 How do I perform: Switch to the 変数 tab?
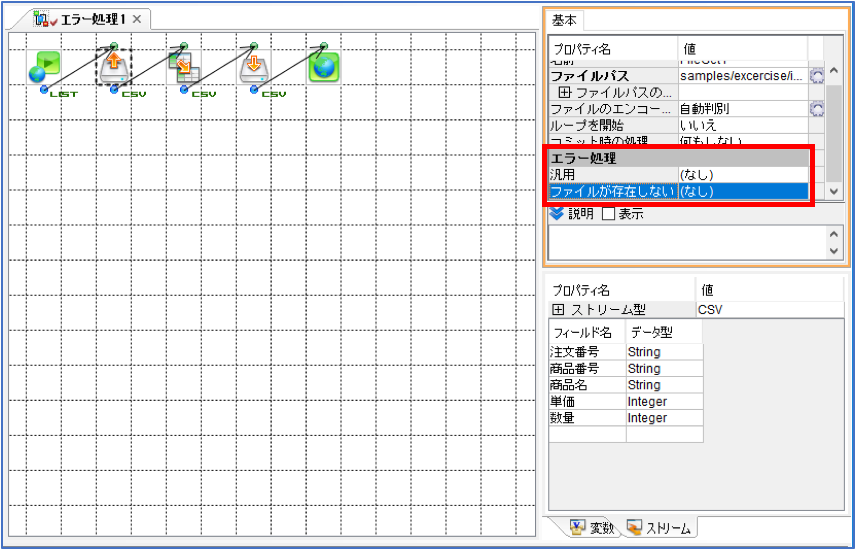[x=592, y=528]
